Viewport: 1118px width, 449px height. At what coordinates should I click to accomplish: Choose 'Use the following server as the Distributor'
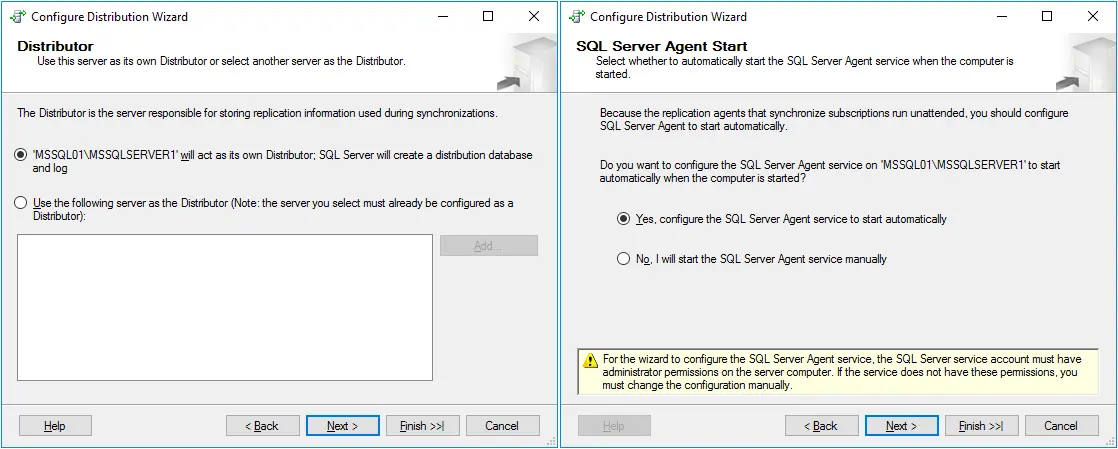[21, 203]
